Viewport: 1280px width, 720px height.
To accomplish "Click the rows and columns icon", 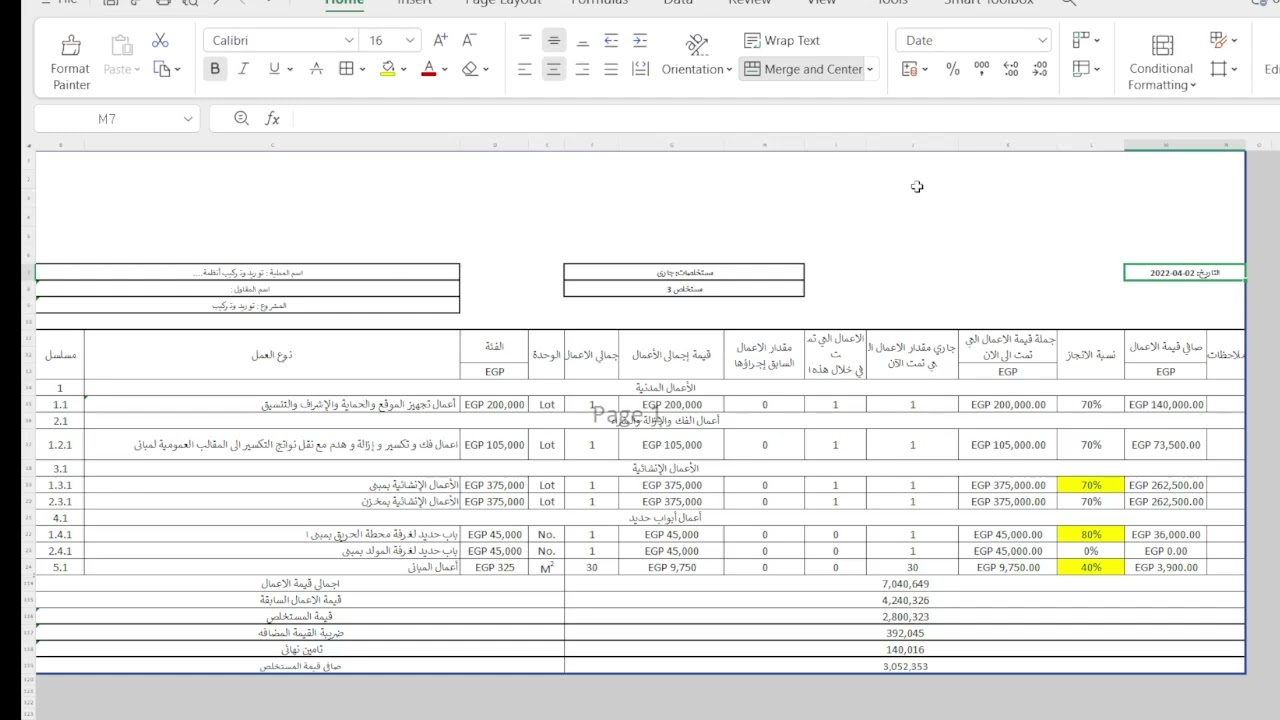I will 1081,40.
